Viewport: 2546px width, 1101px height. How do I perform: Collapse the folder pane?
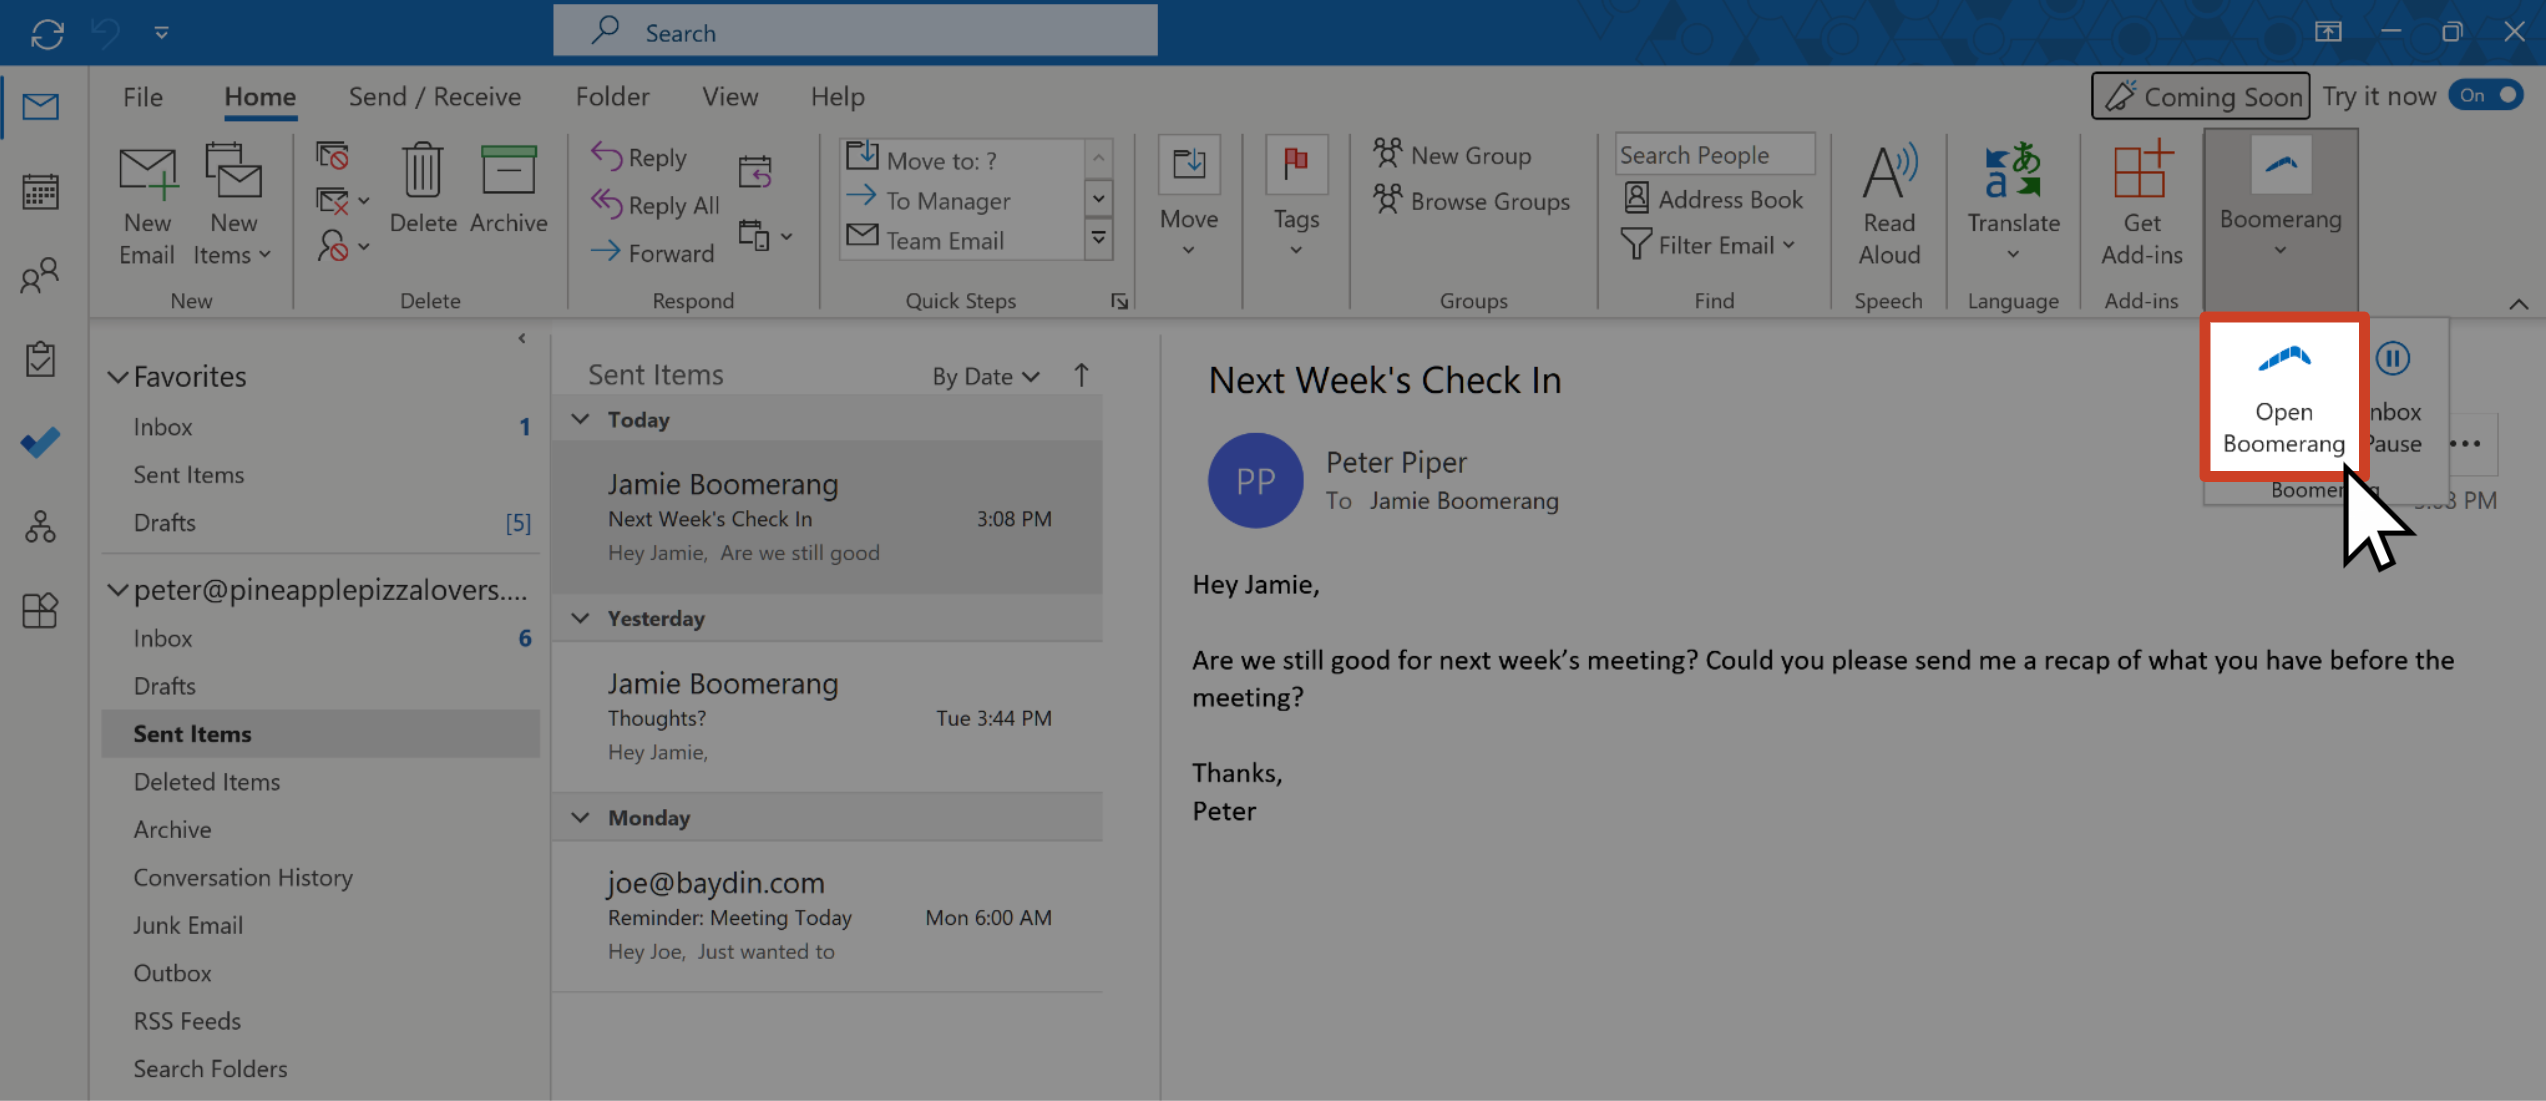(521, 339)
